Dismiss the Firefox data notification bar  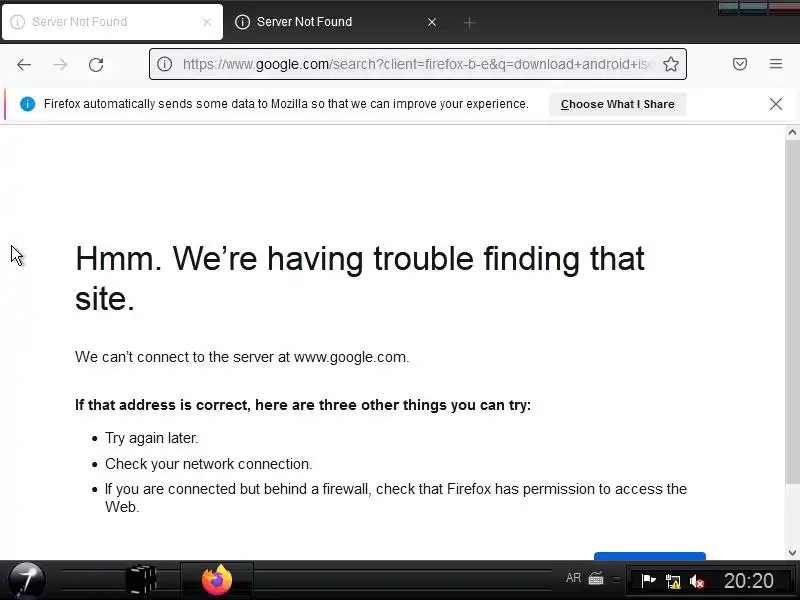pyautogui.click(x=776, y=104)
